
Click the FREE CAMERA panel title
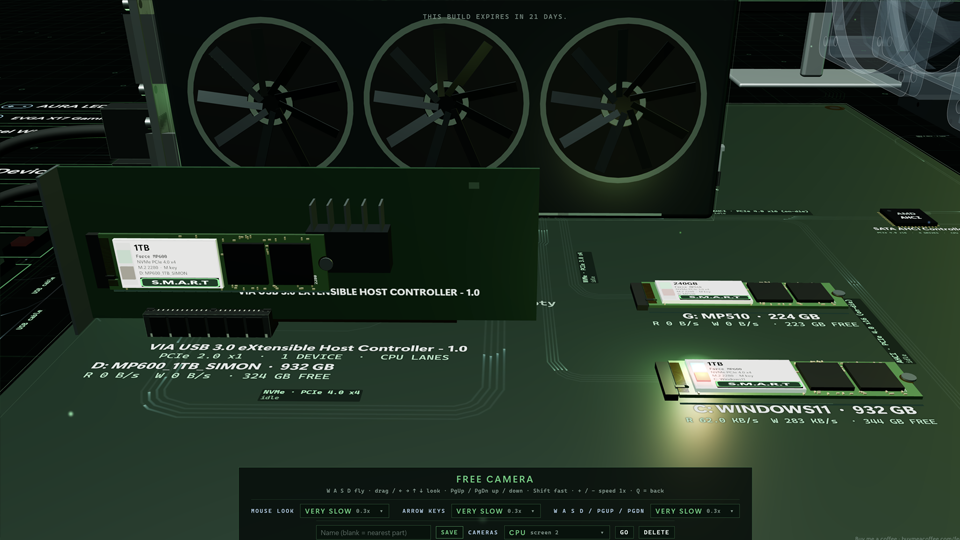click(495, 479)
